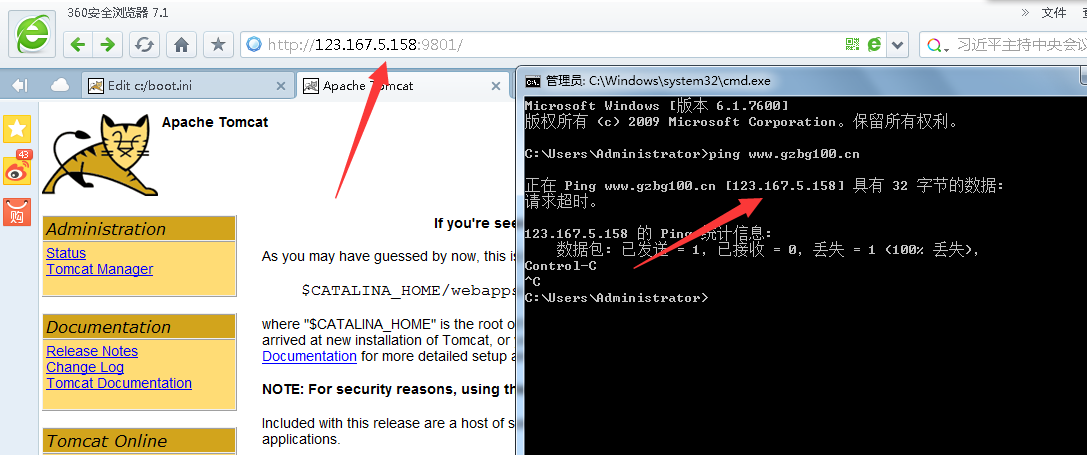Open the 文件 menu
1087x455 pixels.
1054,12
